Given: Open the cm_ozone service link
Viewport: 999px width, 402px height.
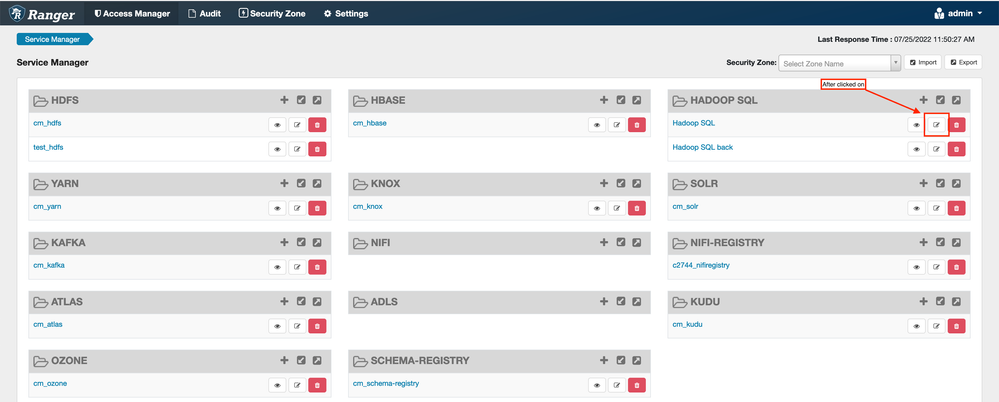Looking at the screenshot, I should coord(50,384).
